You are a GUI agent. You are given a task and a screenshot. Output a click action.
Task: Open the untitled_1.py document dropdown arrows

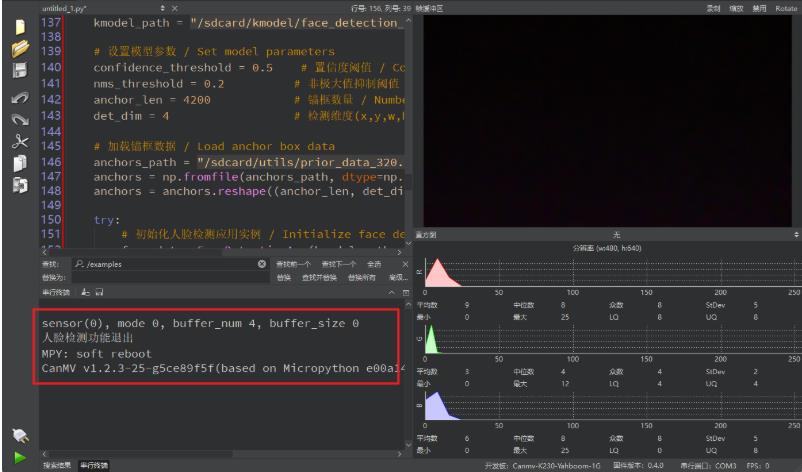point(163,8)
